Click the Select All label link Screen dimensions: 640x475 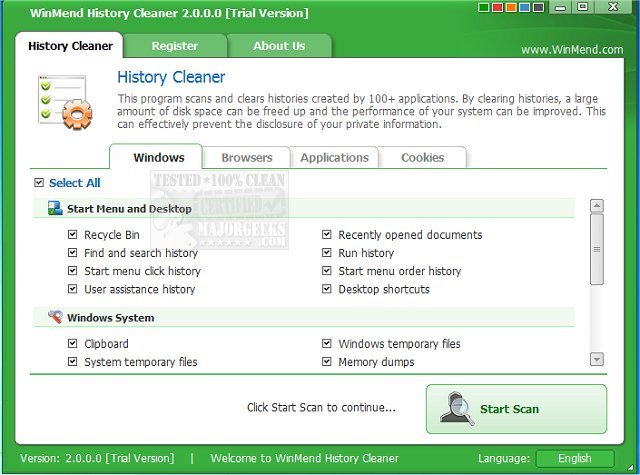(x=75, y=183)
